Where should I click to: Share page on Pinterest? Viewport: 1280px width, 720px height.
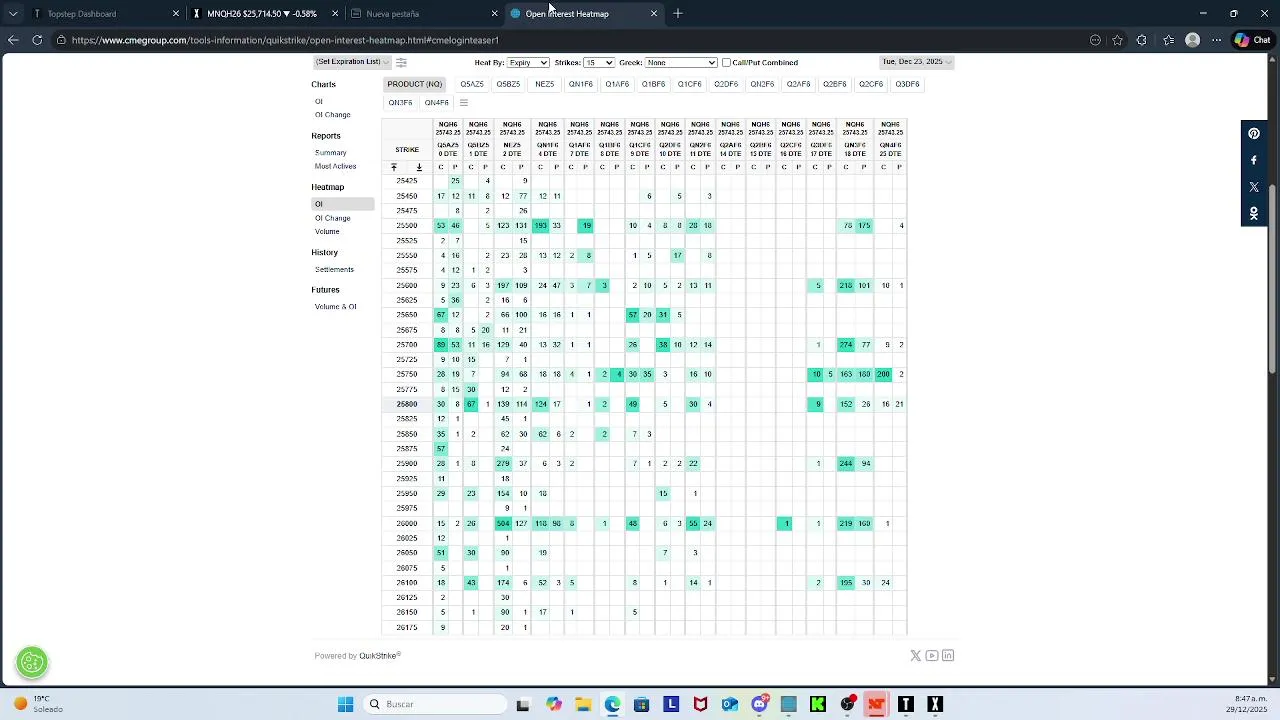point(1254,133)
